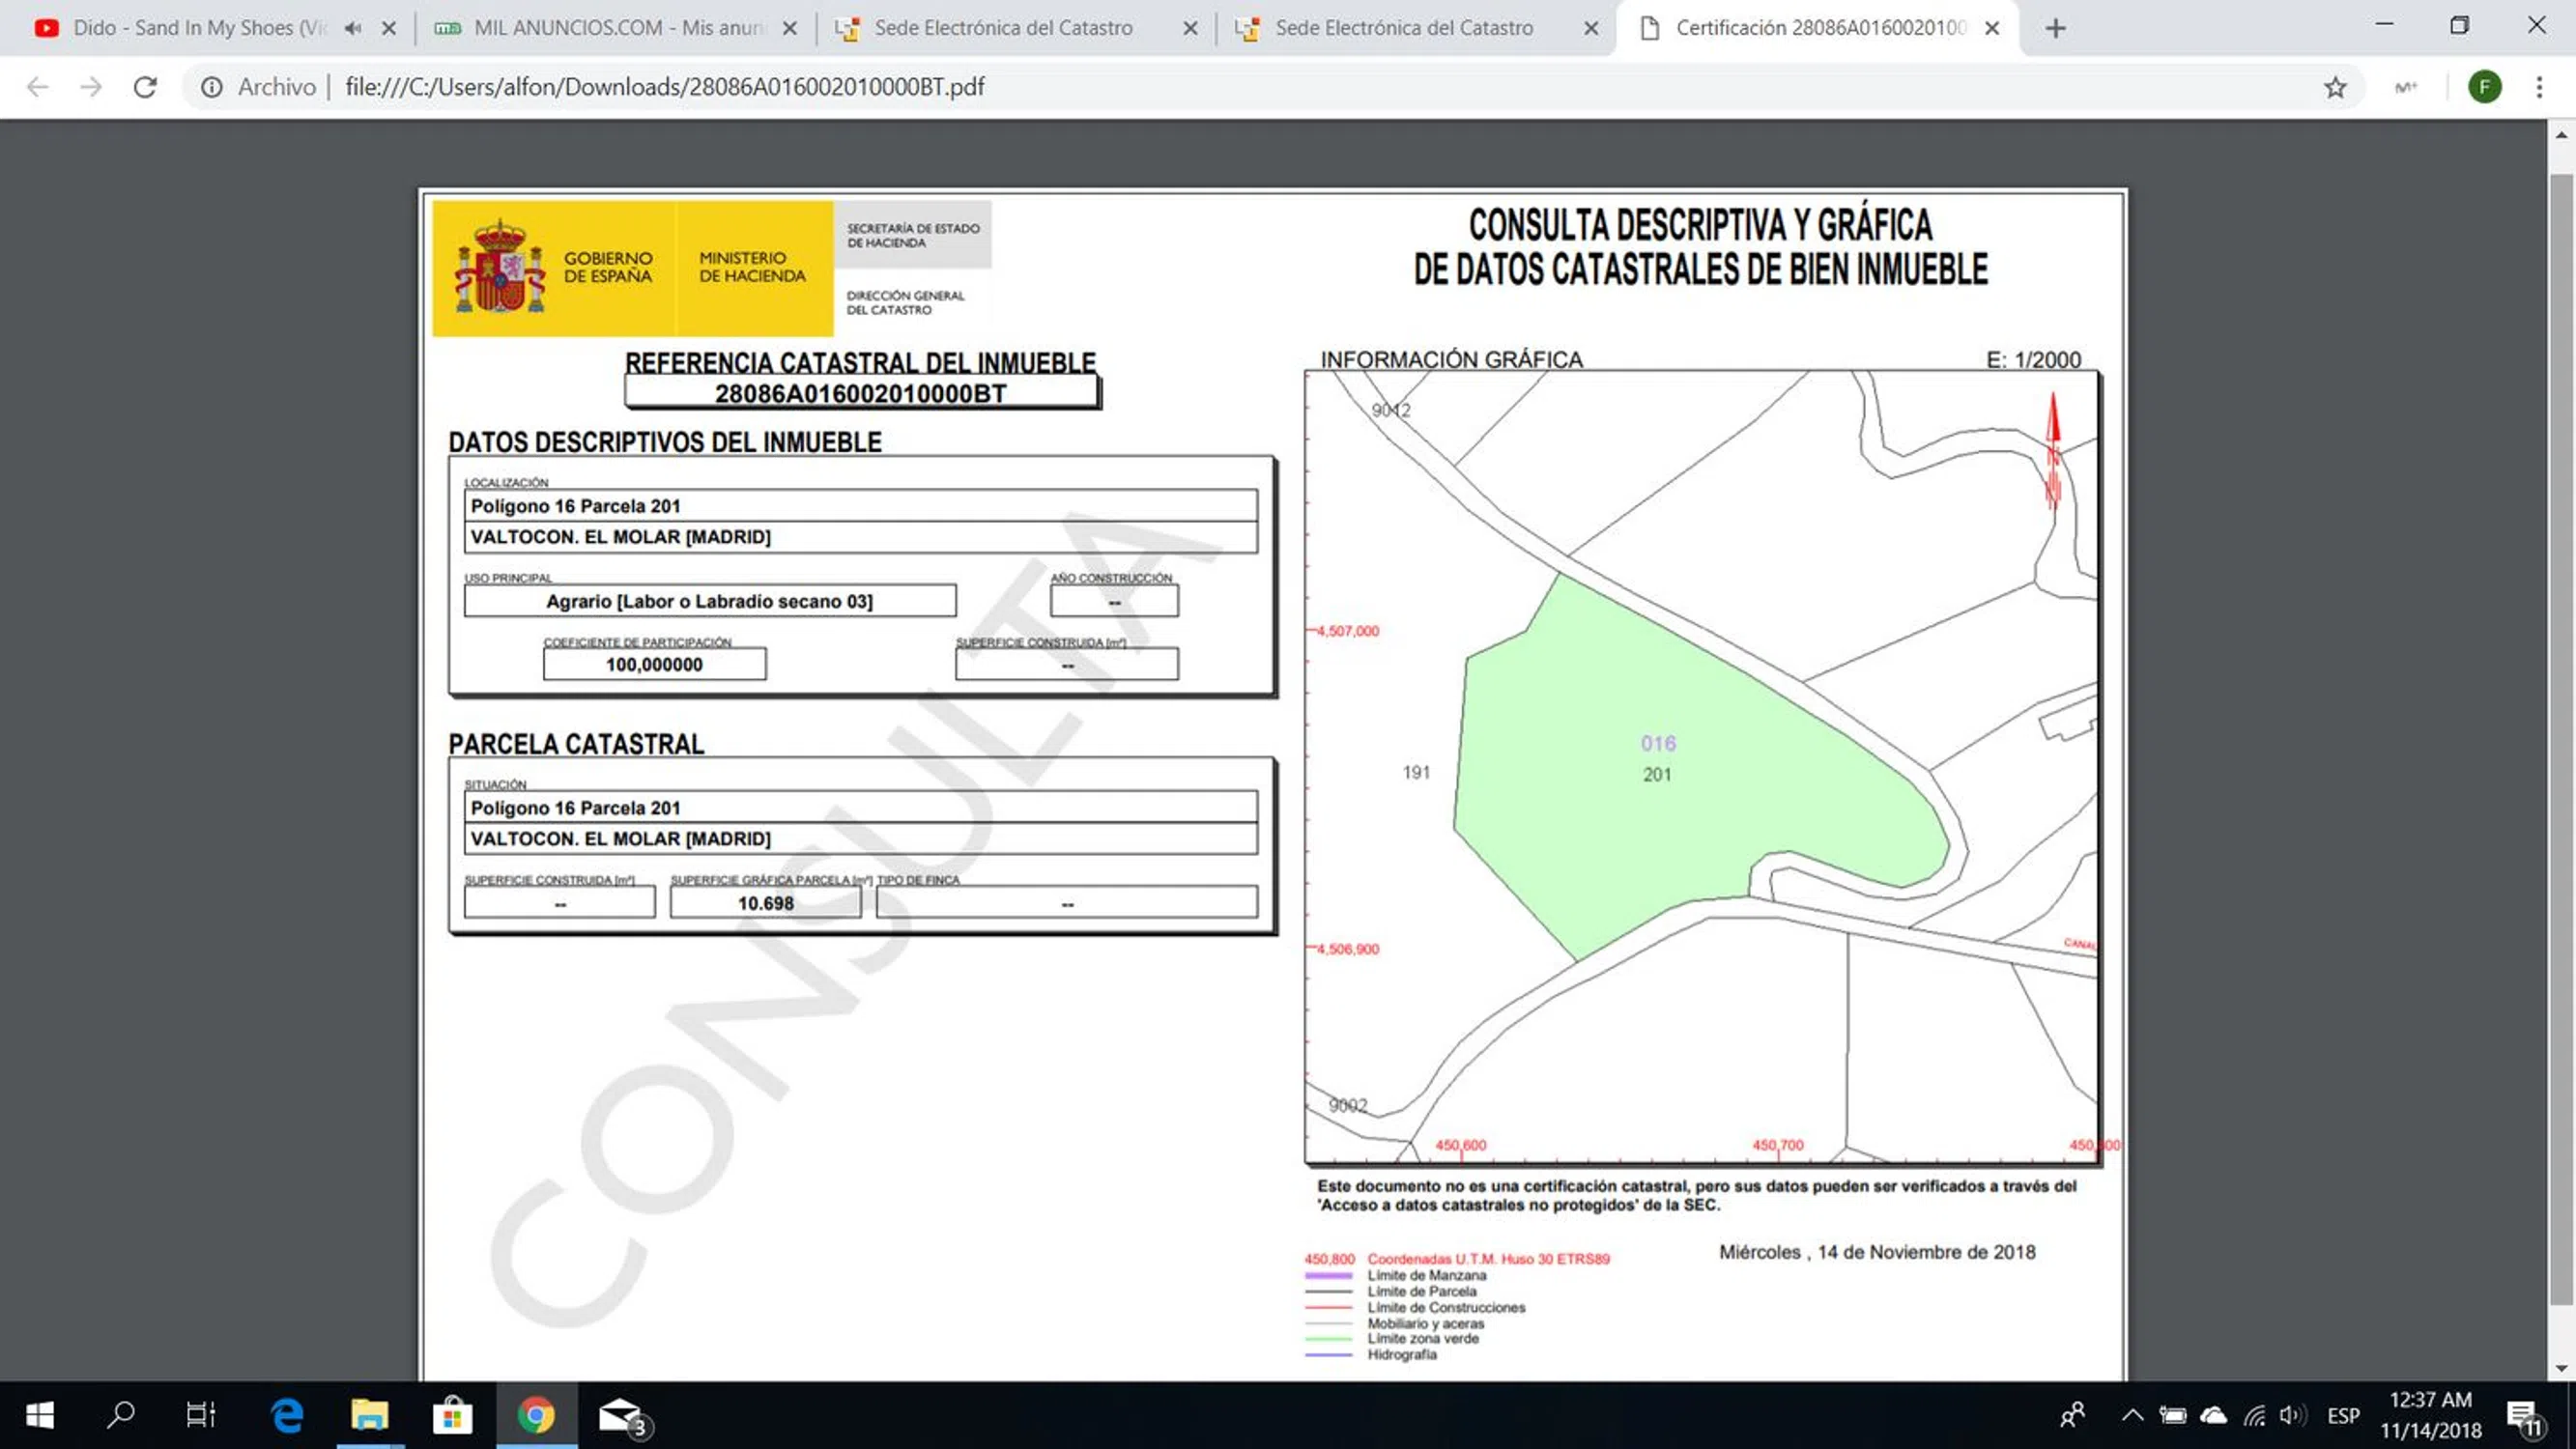Open File Explorer from the taskbar
The width and height of the screenshot is (2576, 1449).
[x=369, y=1415]
